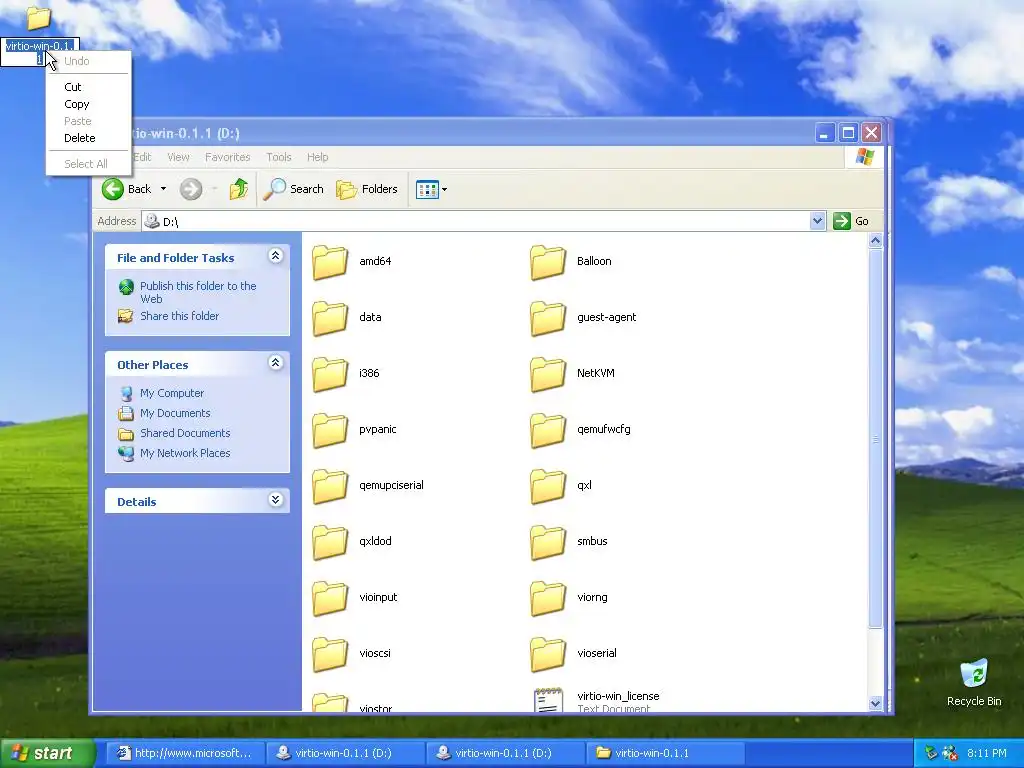Click the guest-agent folder name
This screenshot has height=768, width=1024.
[606, 317]
